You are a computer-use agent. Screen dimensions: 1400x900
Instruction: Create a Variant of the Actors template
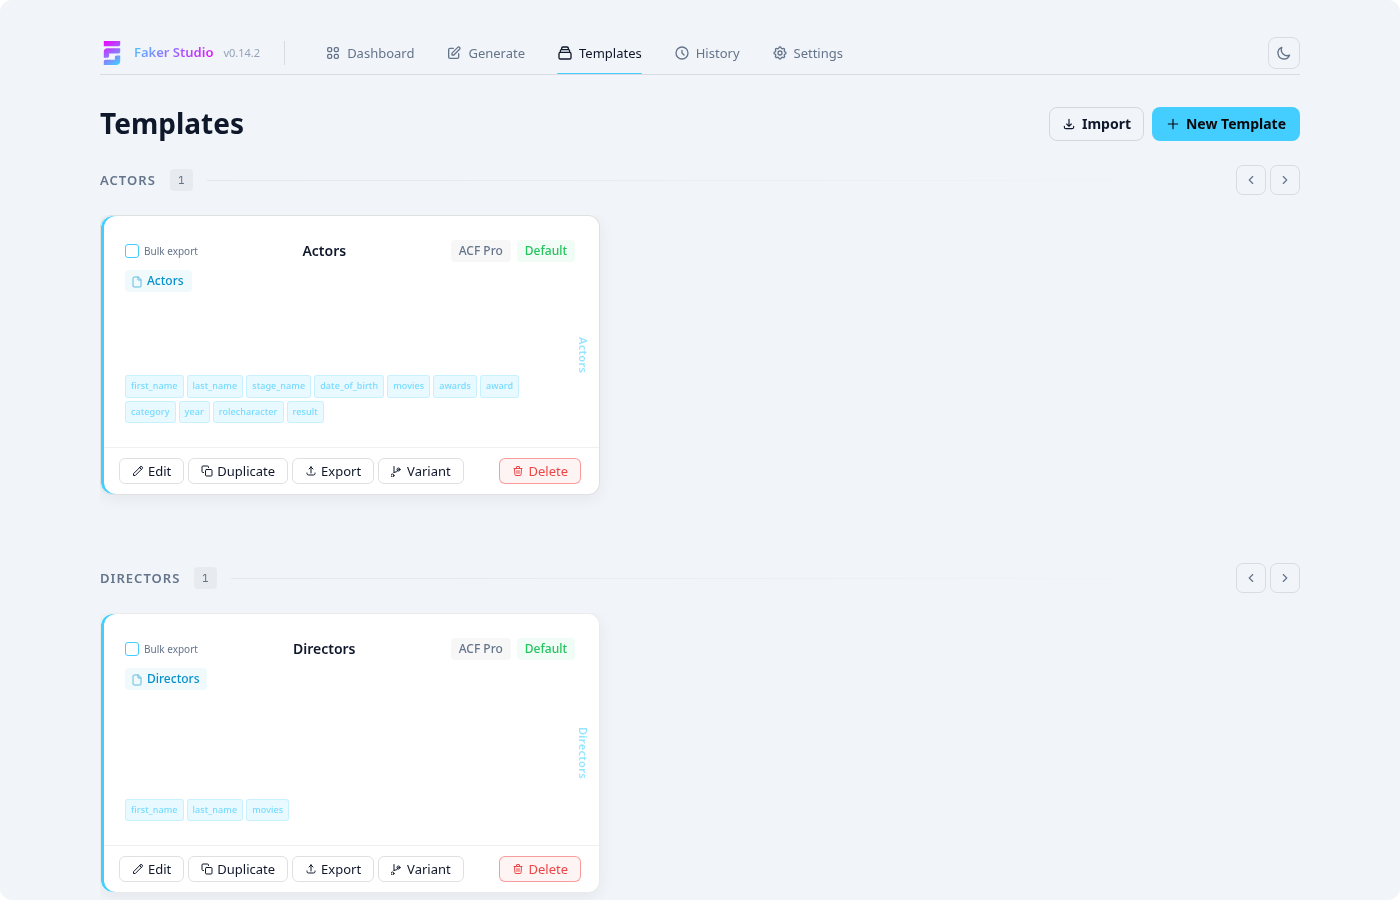[x=421, y=471]
